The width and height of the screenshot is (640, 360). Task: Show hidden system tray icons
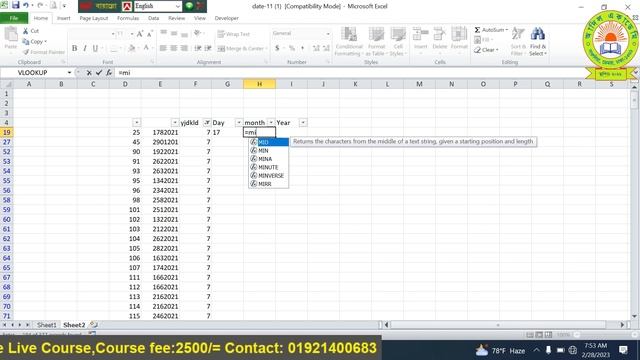pos(536,350)
